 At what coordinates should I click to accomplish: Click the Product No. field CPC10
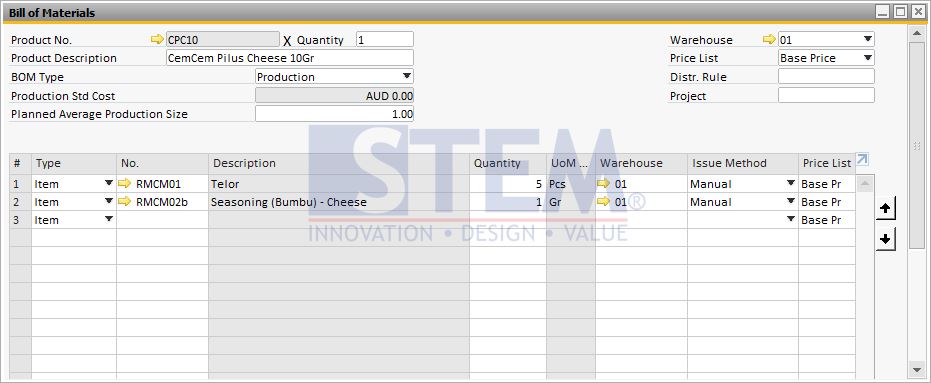coord(223,40)
